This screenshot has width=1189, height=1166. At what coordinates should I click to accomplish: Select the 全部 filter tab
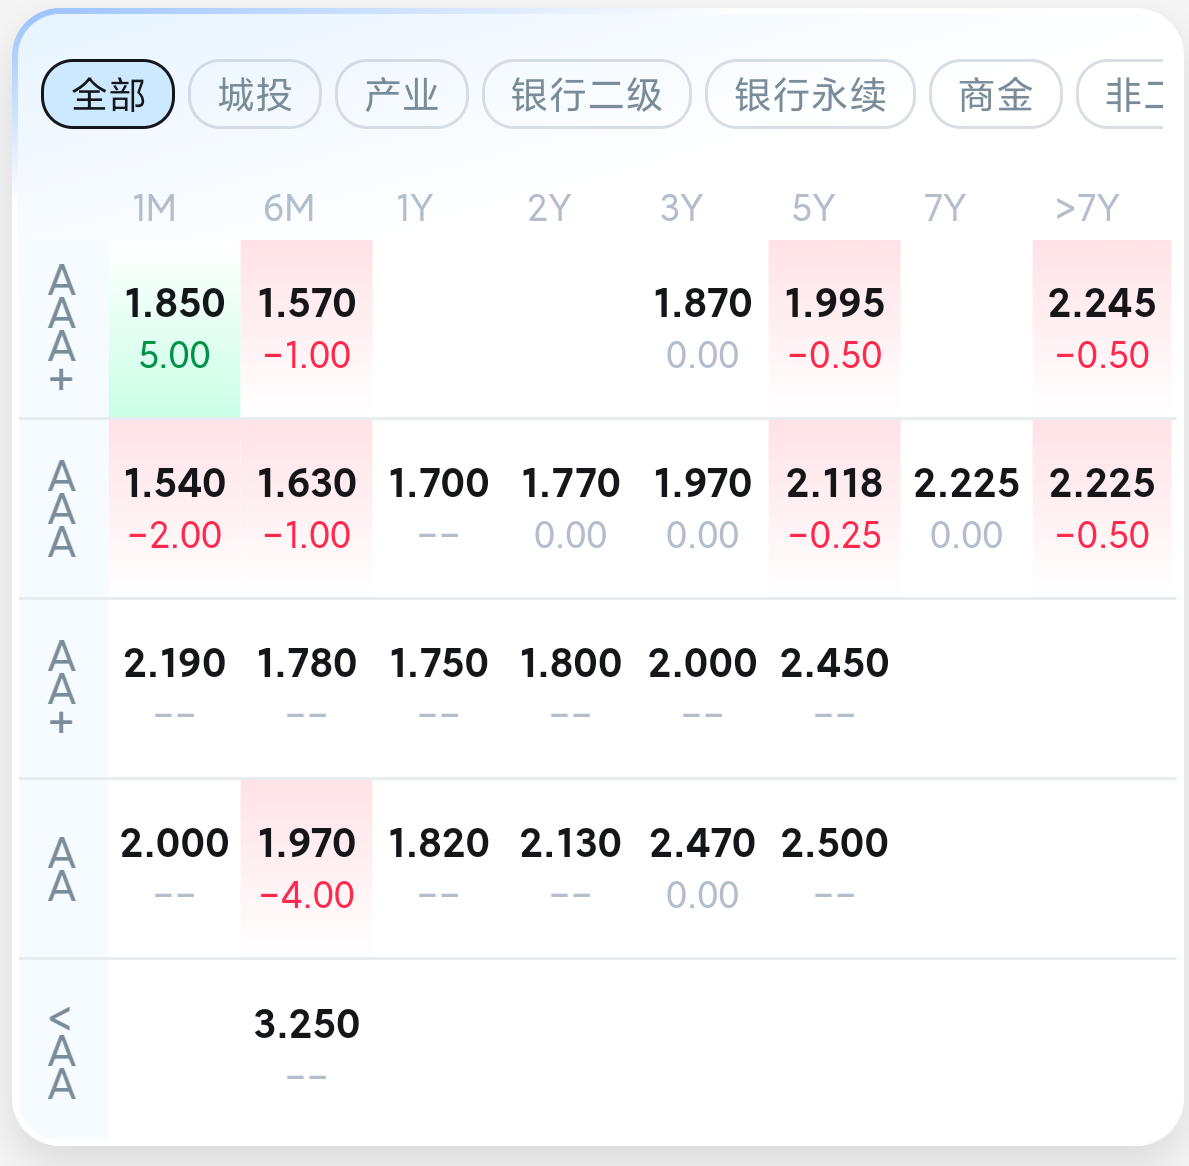[x=108, y=95]
